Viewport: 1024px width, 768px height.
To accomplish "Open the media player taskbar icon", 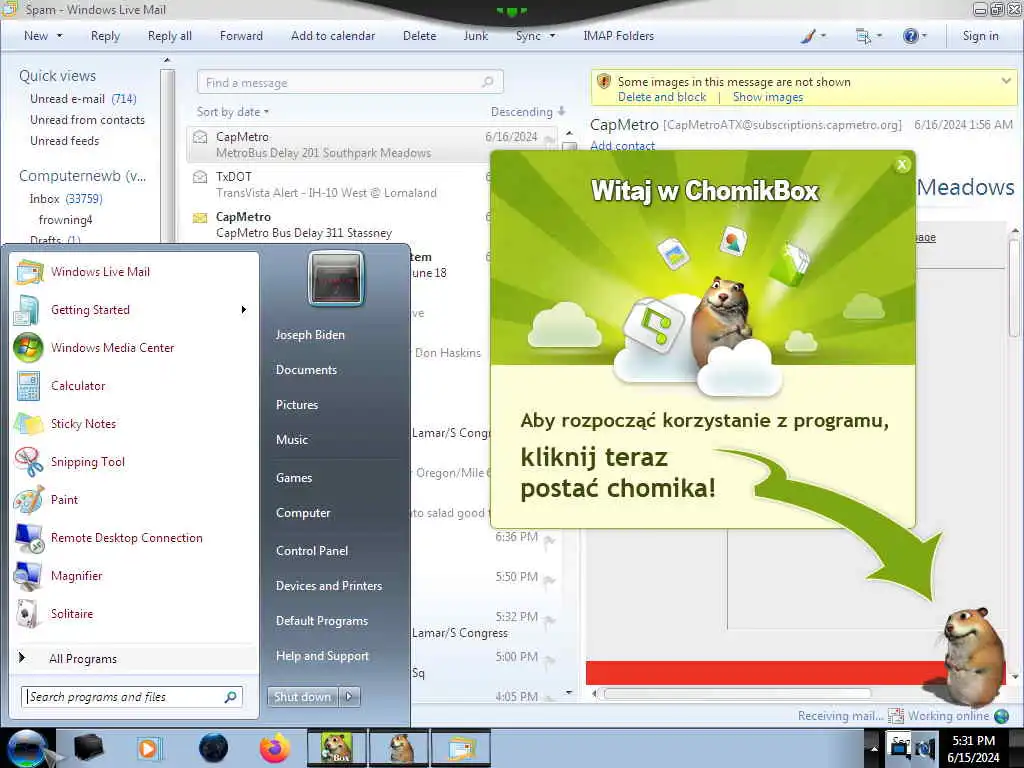I will (149, 748).
